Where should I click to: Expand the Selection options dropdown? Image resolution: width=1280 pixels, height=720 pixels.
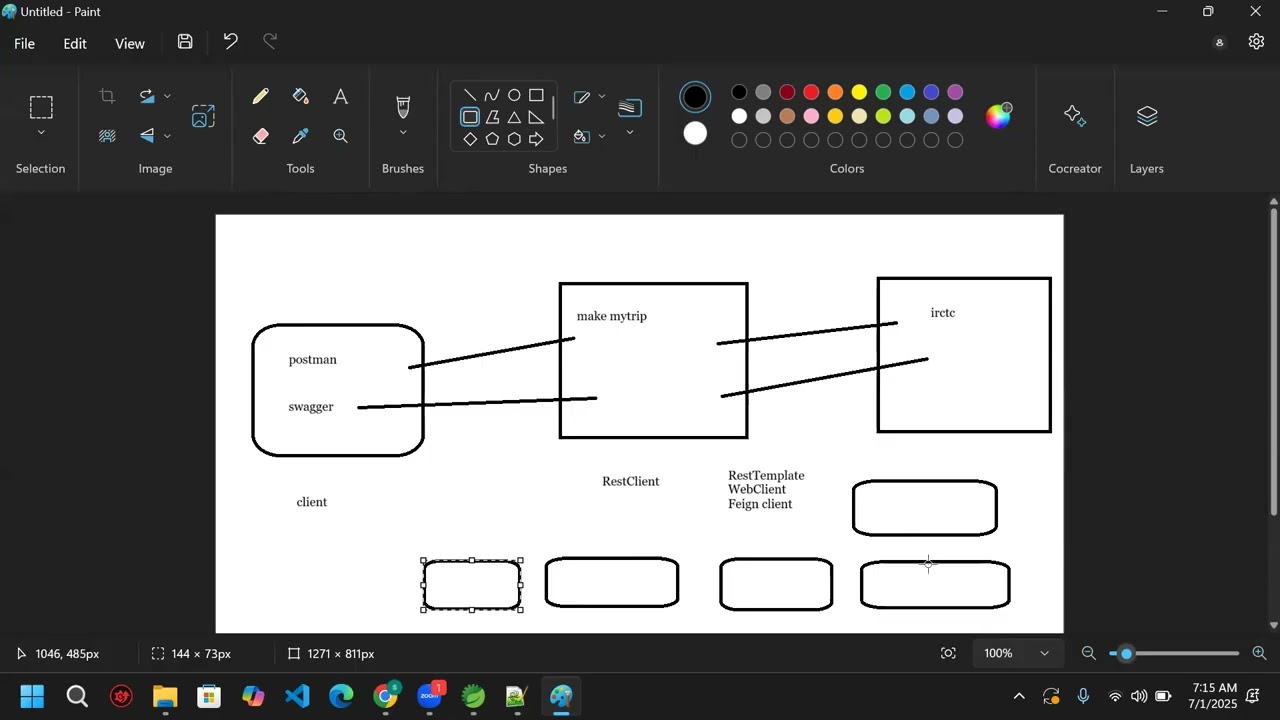coord(41,133)
